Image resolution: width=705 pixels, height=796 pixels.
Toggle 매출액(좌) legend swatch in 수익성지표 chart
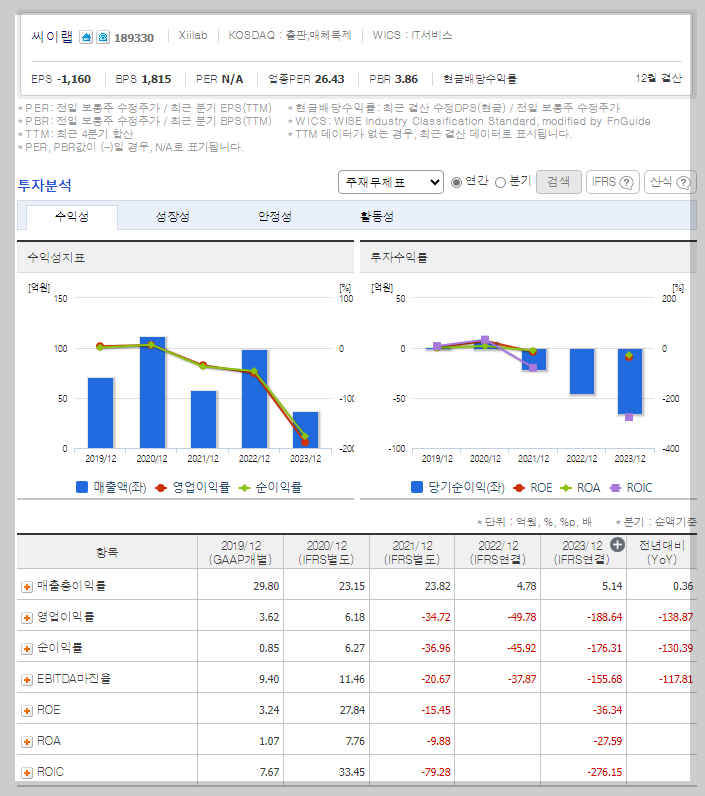click(x=82, y=487)
